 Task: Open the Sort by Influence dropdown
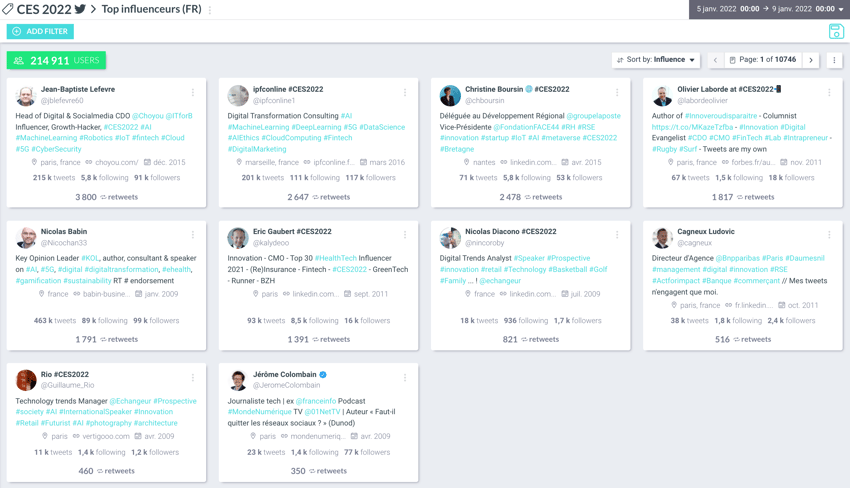[656, 60]
